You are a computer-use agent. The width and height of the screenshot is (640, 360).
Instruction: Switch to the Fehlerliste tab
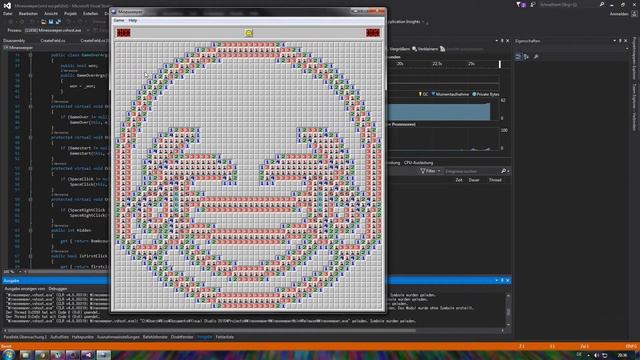[224, 337]
